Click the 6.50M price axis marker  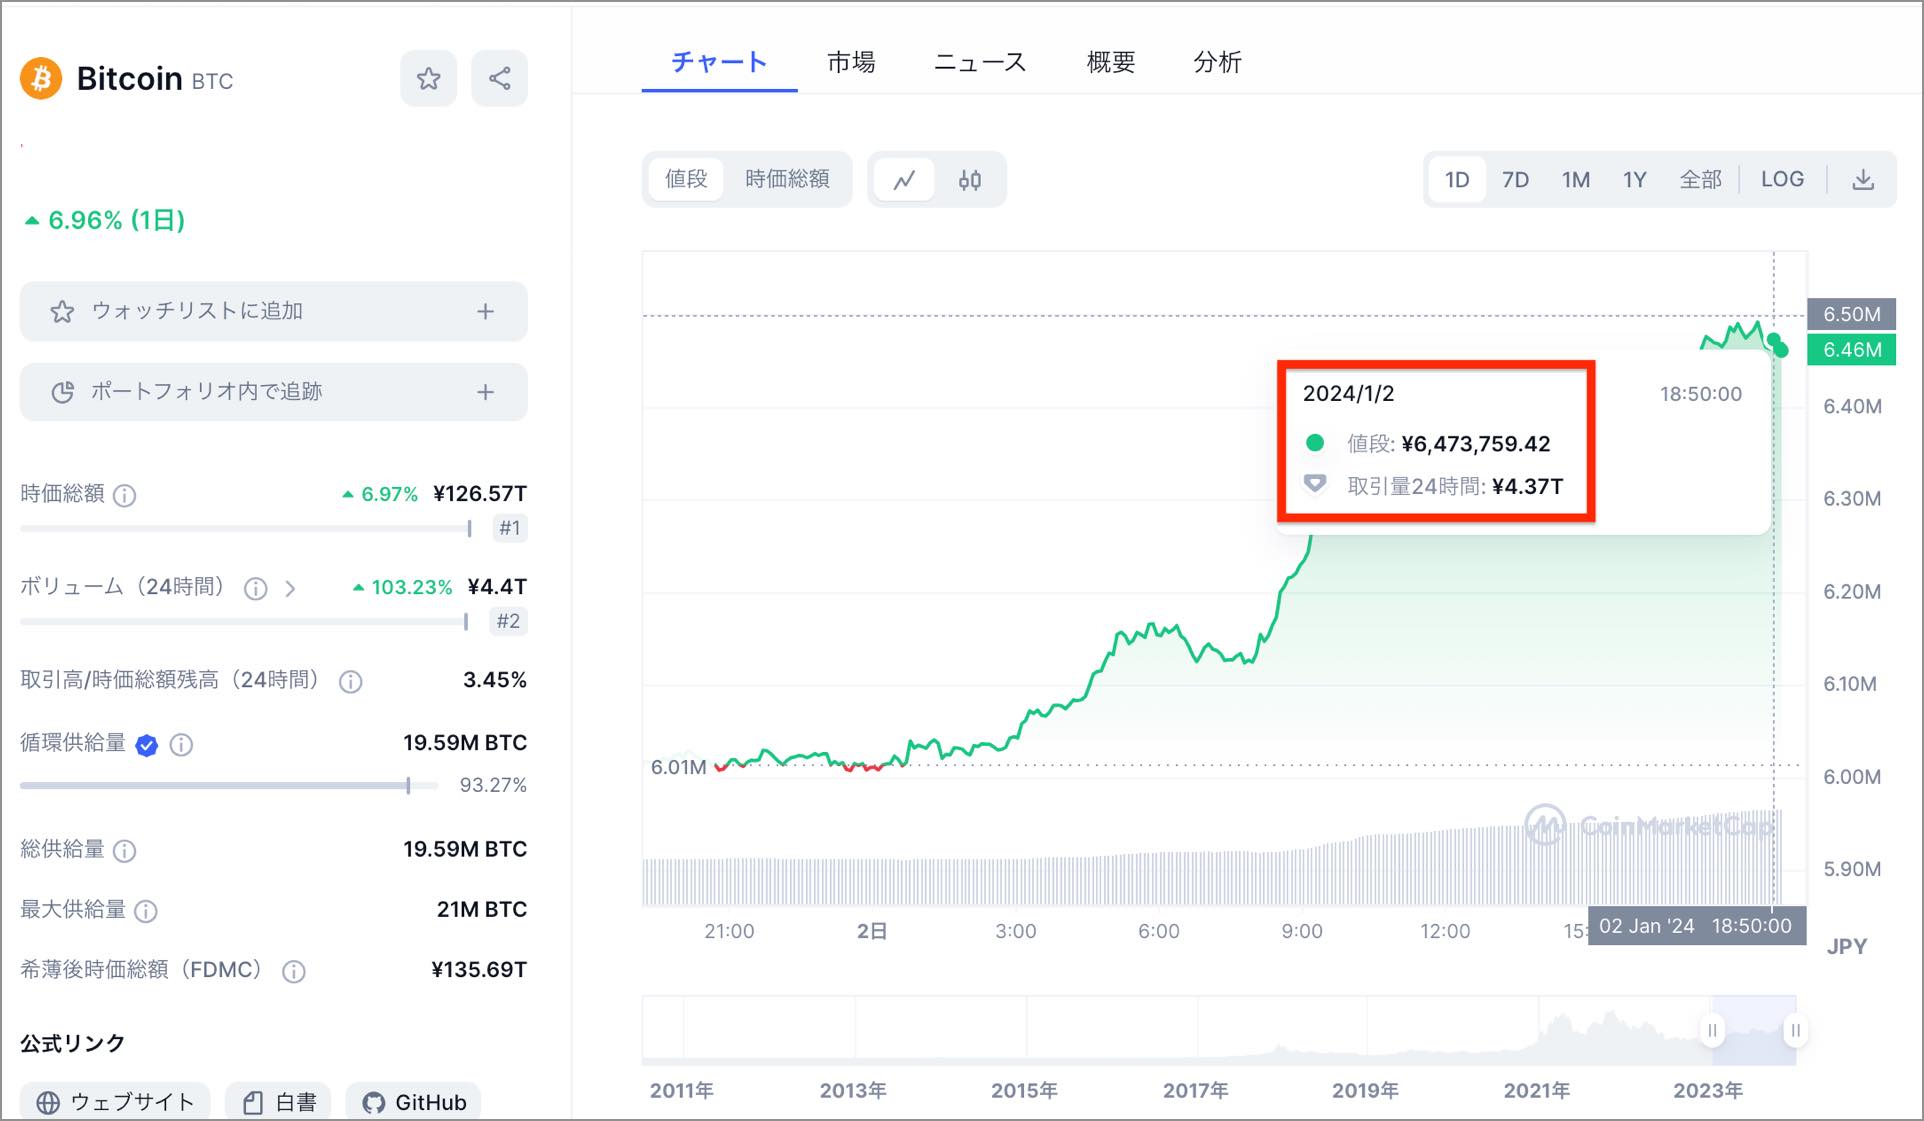coord(1851,314)
